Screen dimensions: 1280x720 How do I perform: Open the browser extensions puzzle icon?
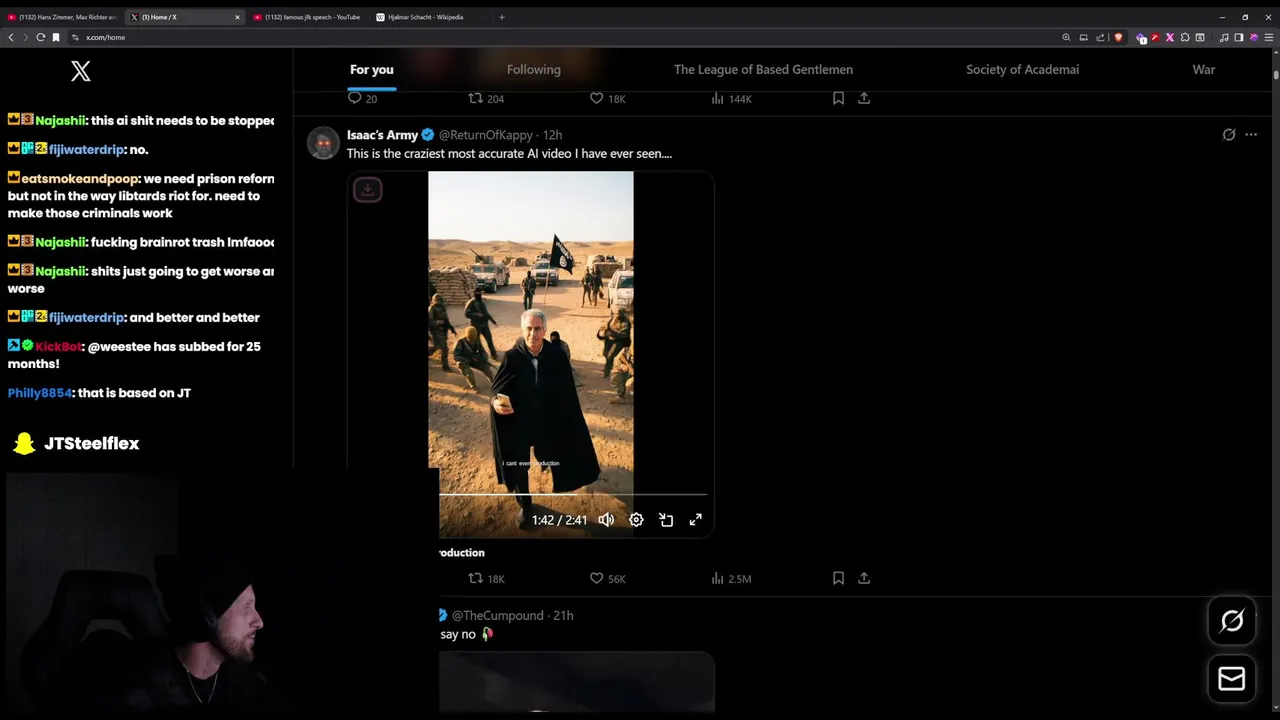(1185, 37)
